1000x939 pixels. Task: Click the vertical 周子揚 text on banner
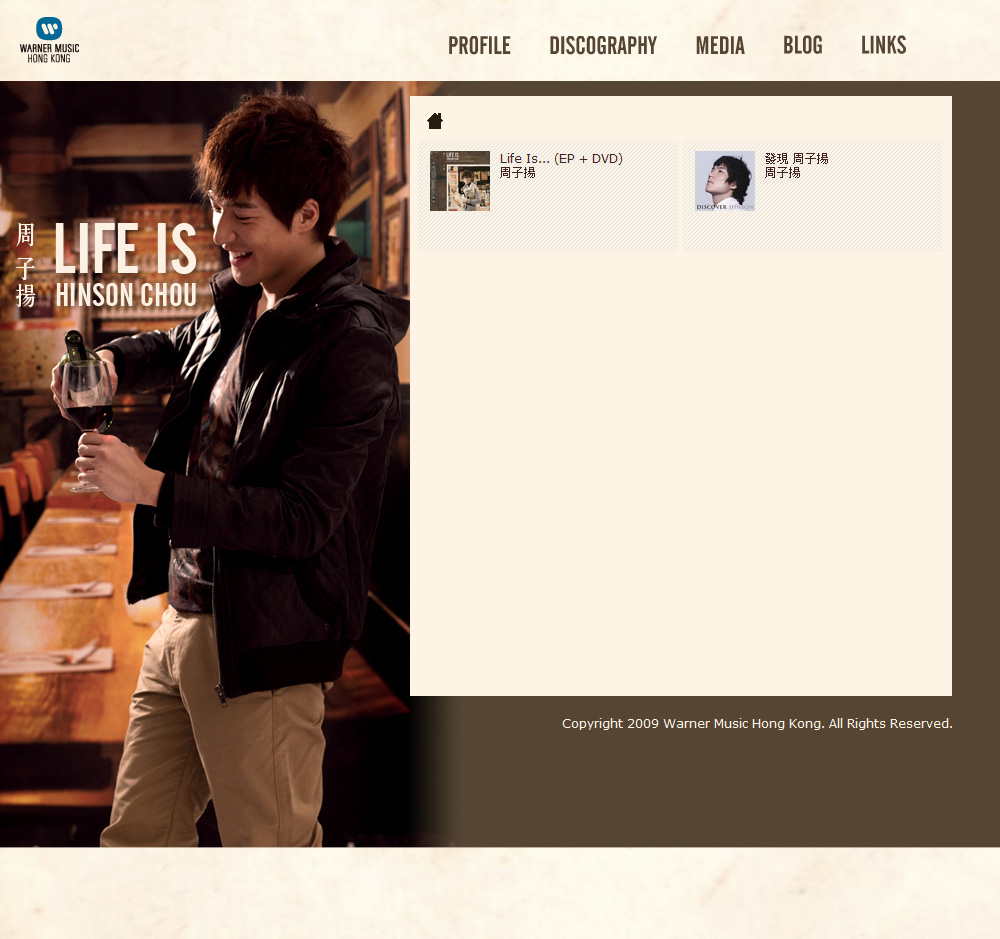coord(26,266)
